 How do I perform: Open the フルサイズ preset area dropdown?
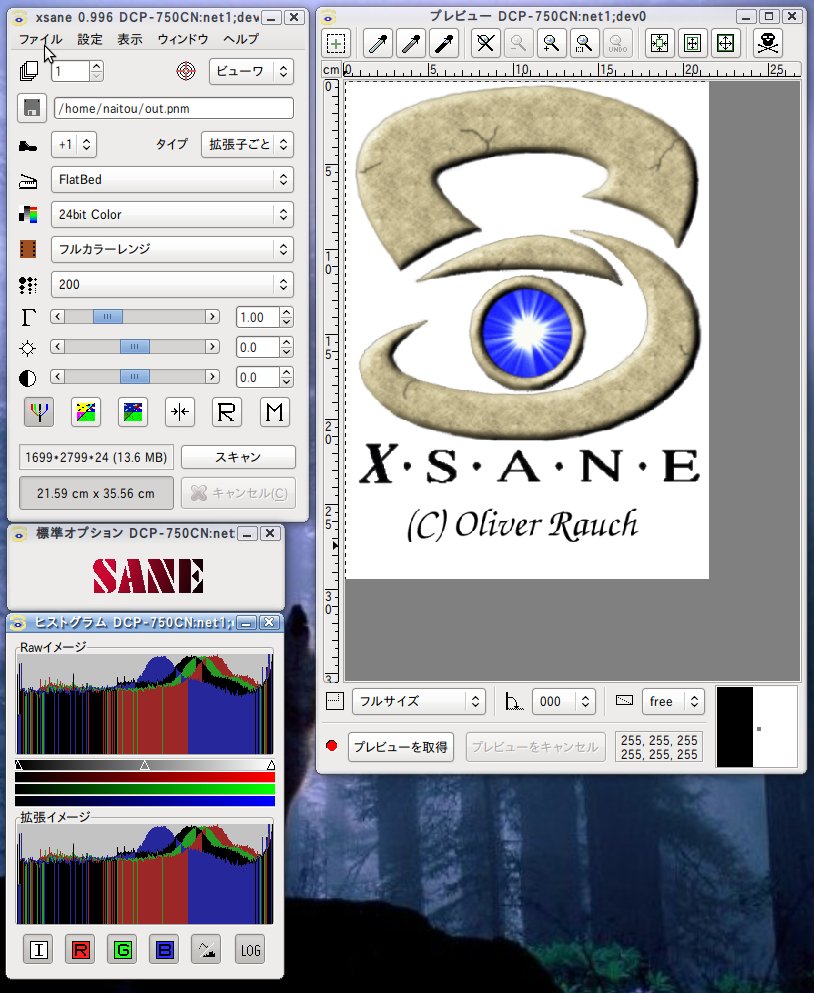point(419,702)
